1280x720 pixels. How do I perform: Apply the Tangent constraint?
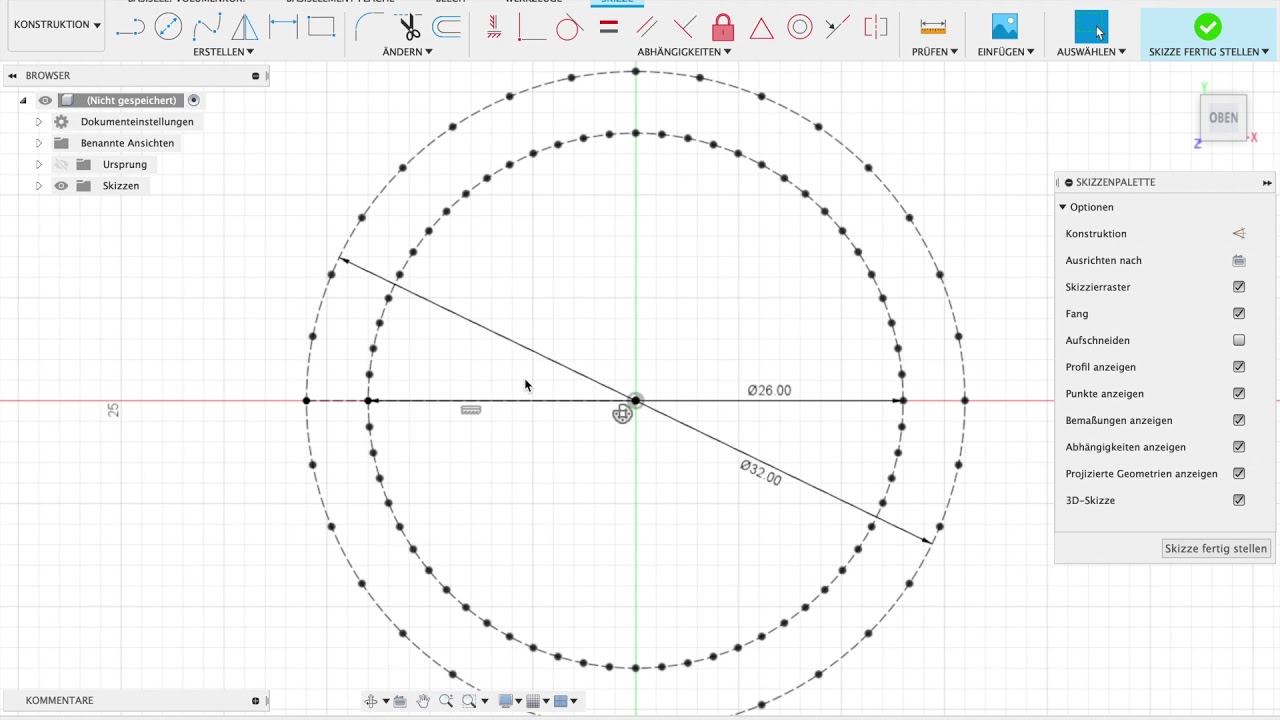(x=569, y=28)
